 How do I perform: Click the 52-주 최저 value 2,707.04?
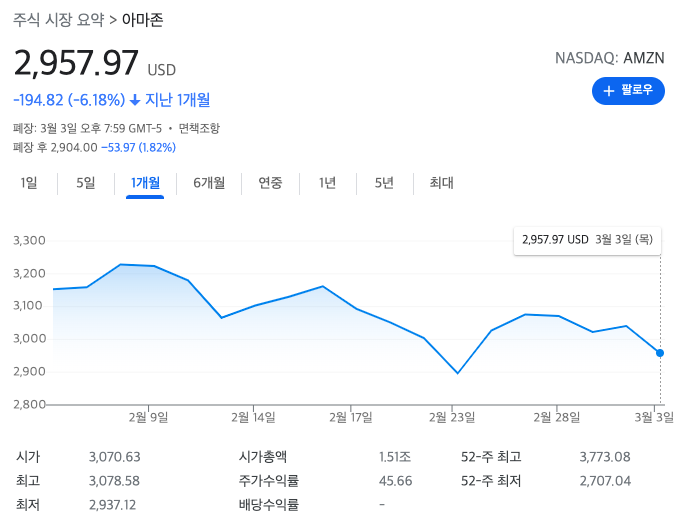(x=605, y=481)
